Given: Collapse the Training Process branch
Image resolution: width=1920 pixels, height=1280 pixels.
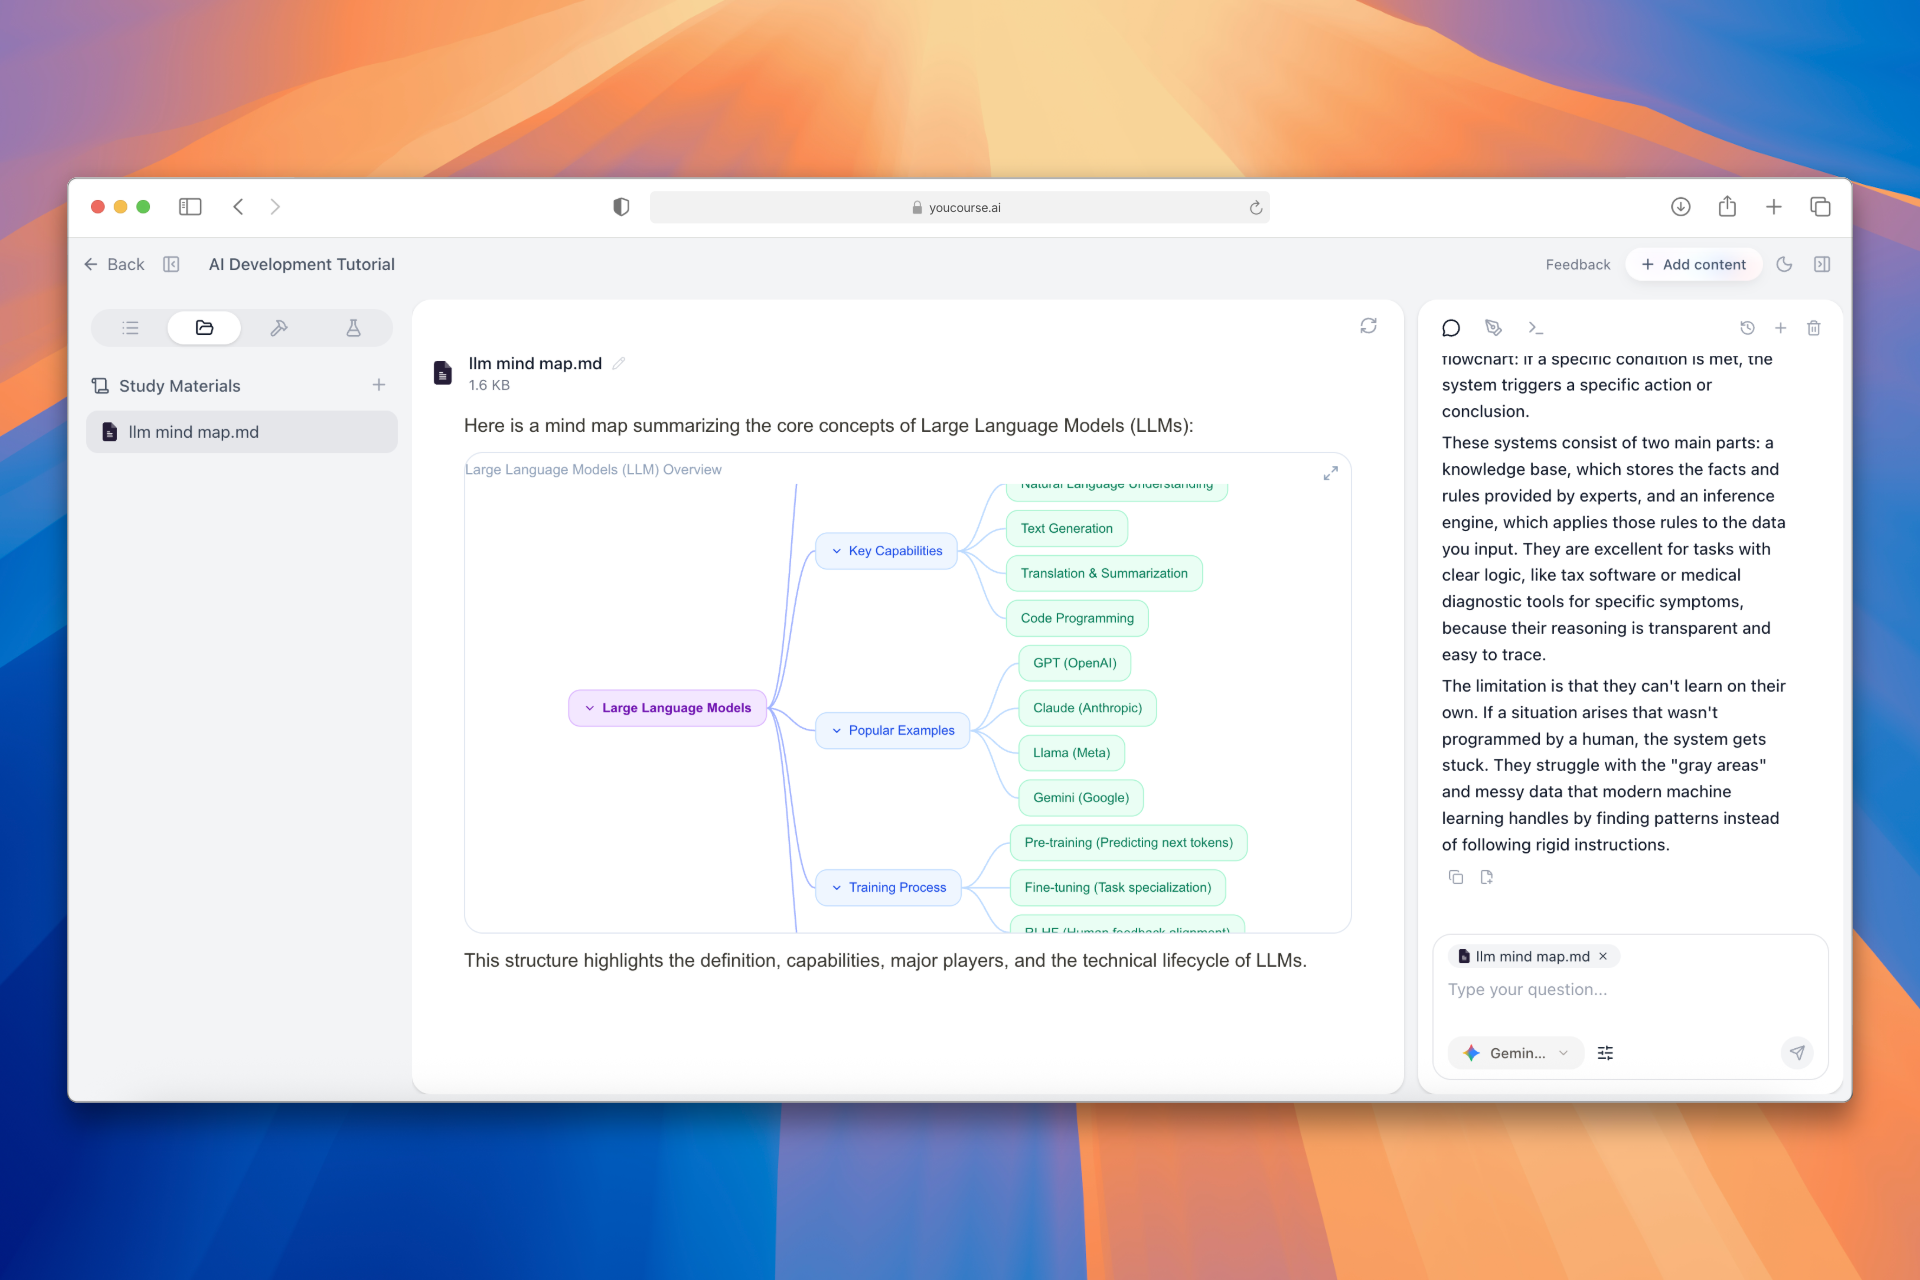Looking at the screenshot, I should [x=837, y=887].
